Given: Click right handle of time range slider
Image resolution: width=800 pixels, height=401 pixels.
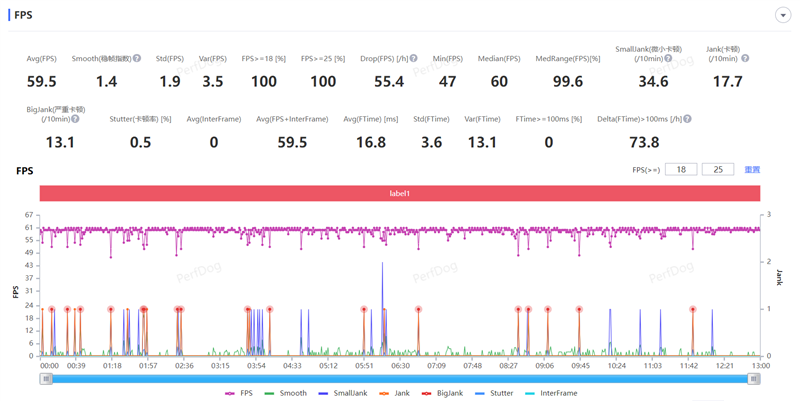Looking at the screenshot, I should (755, 379).
